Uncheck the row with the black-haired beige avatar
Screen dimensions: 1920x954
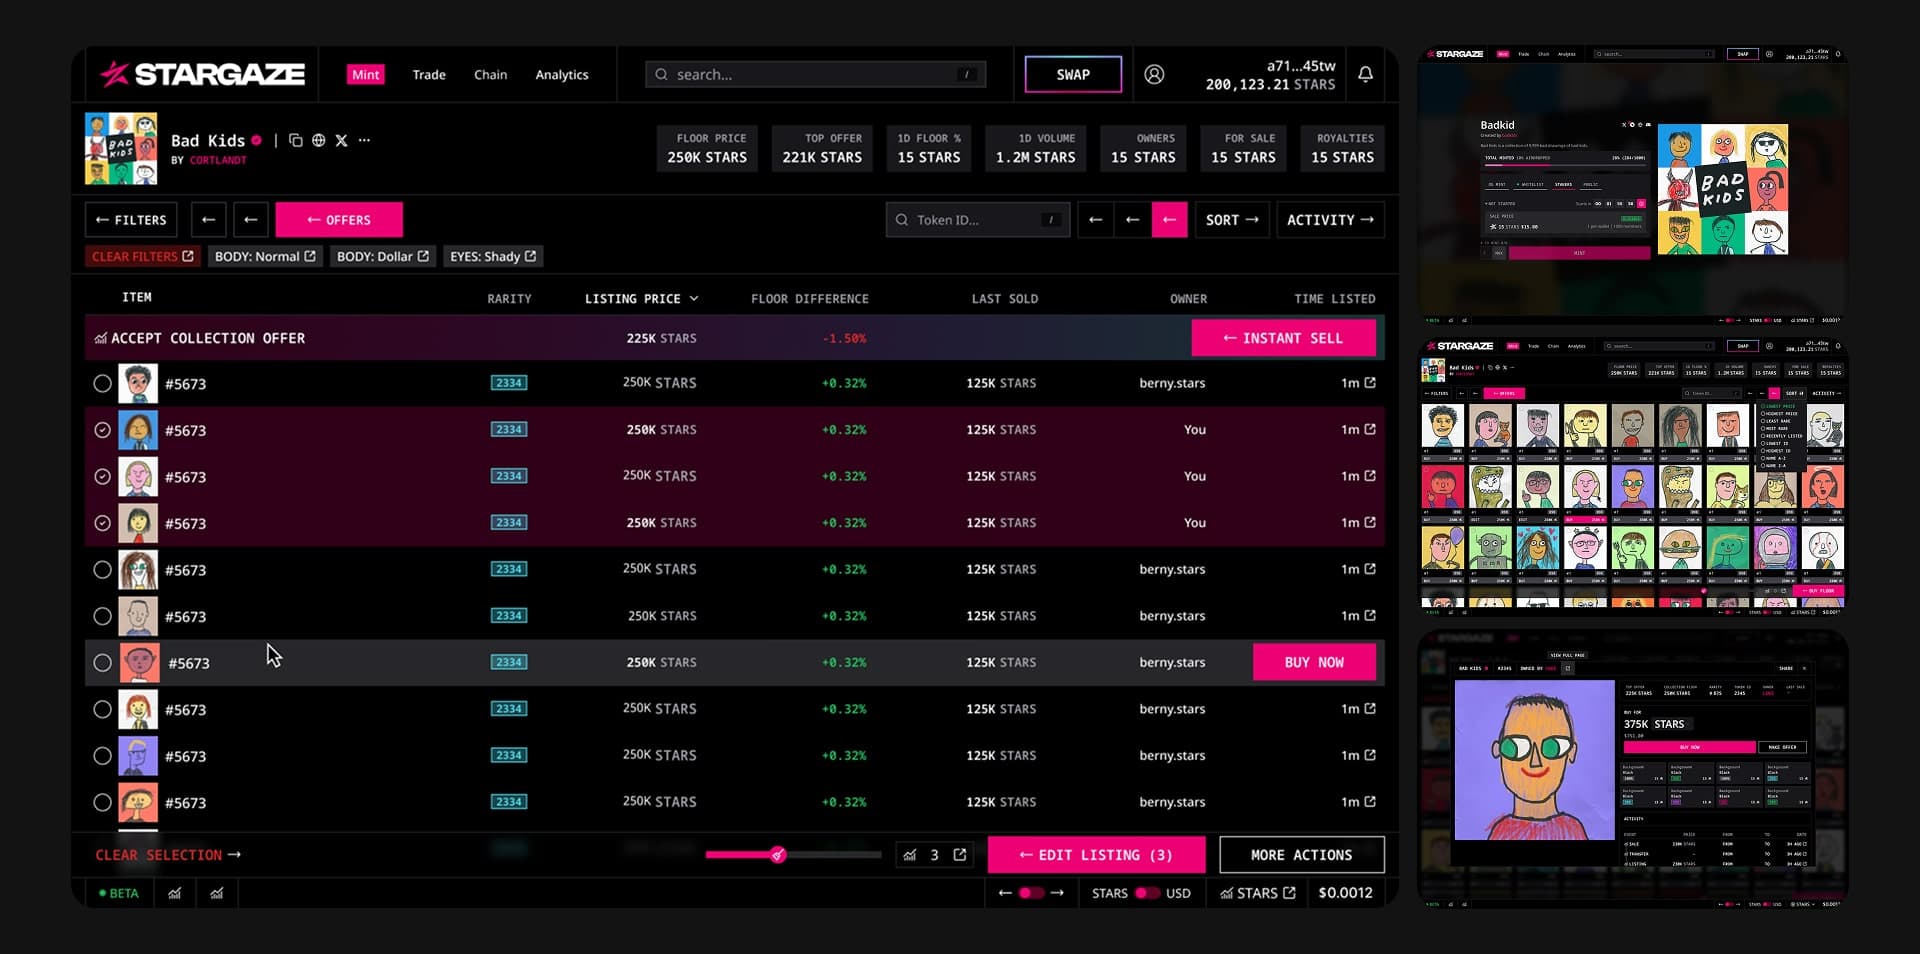tap(102, 523)
